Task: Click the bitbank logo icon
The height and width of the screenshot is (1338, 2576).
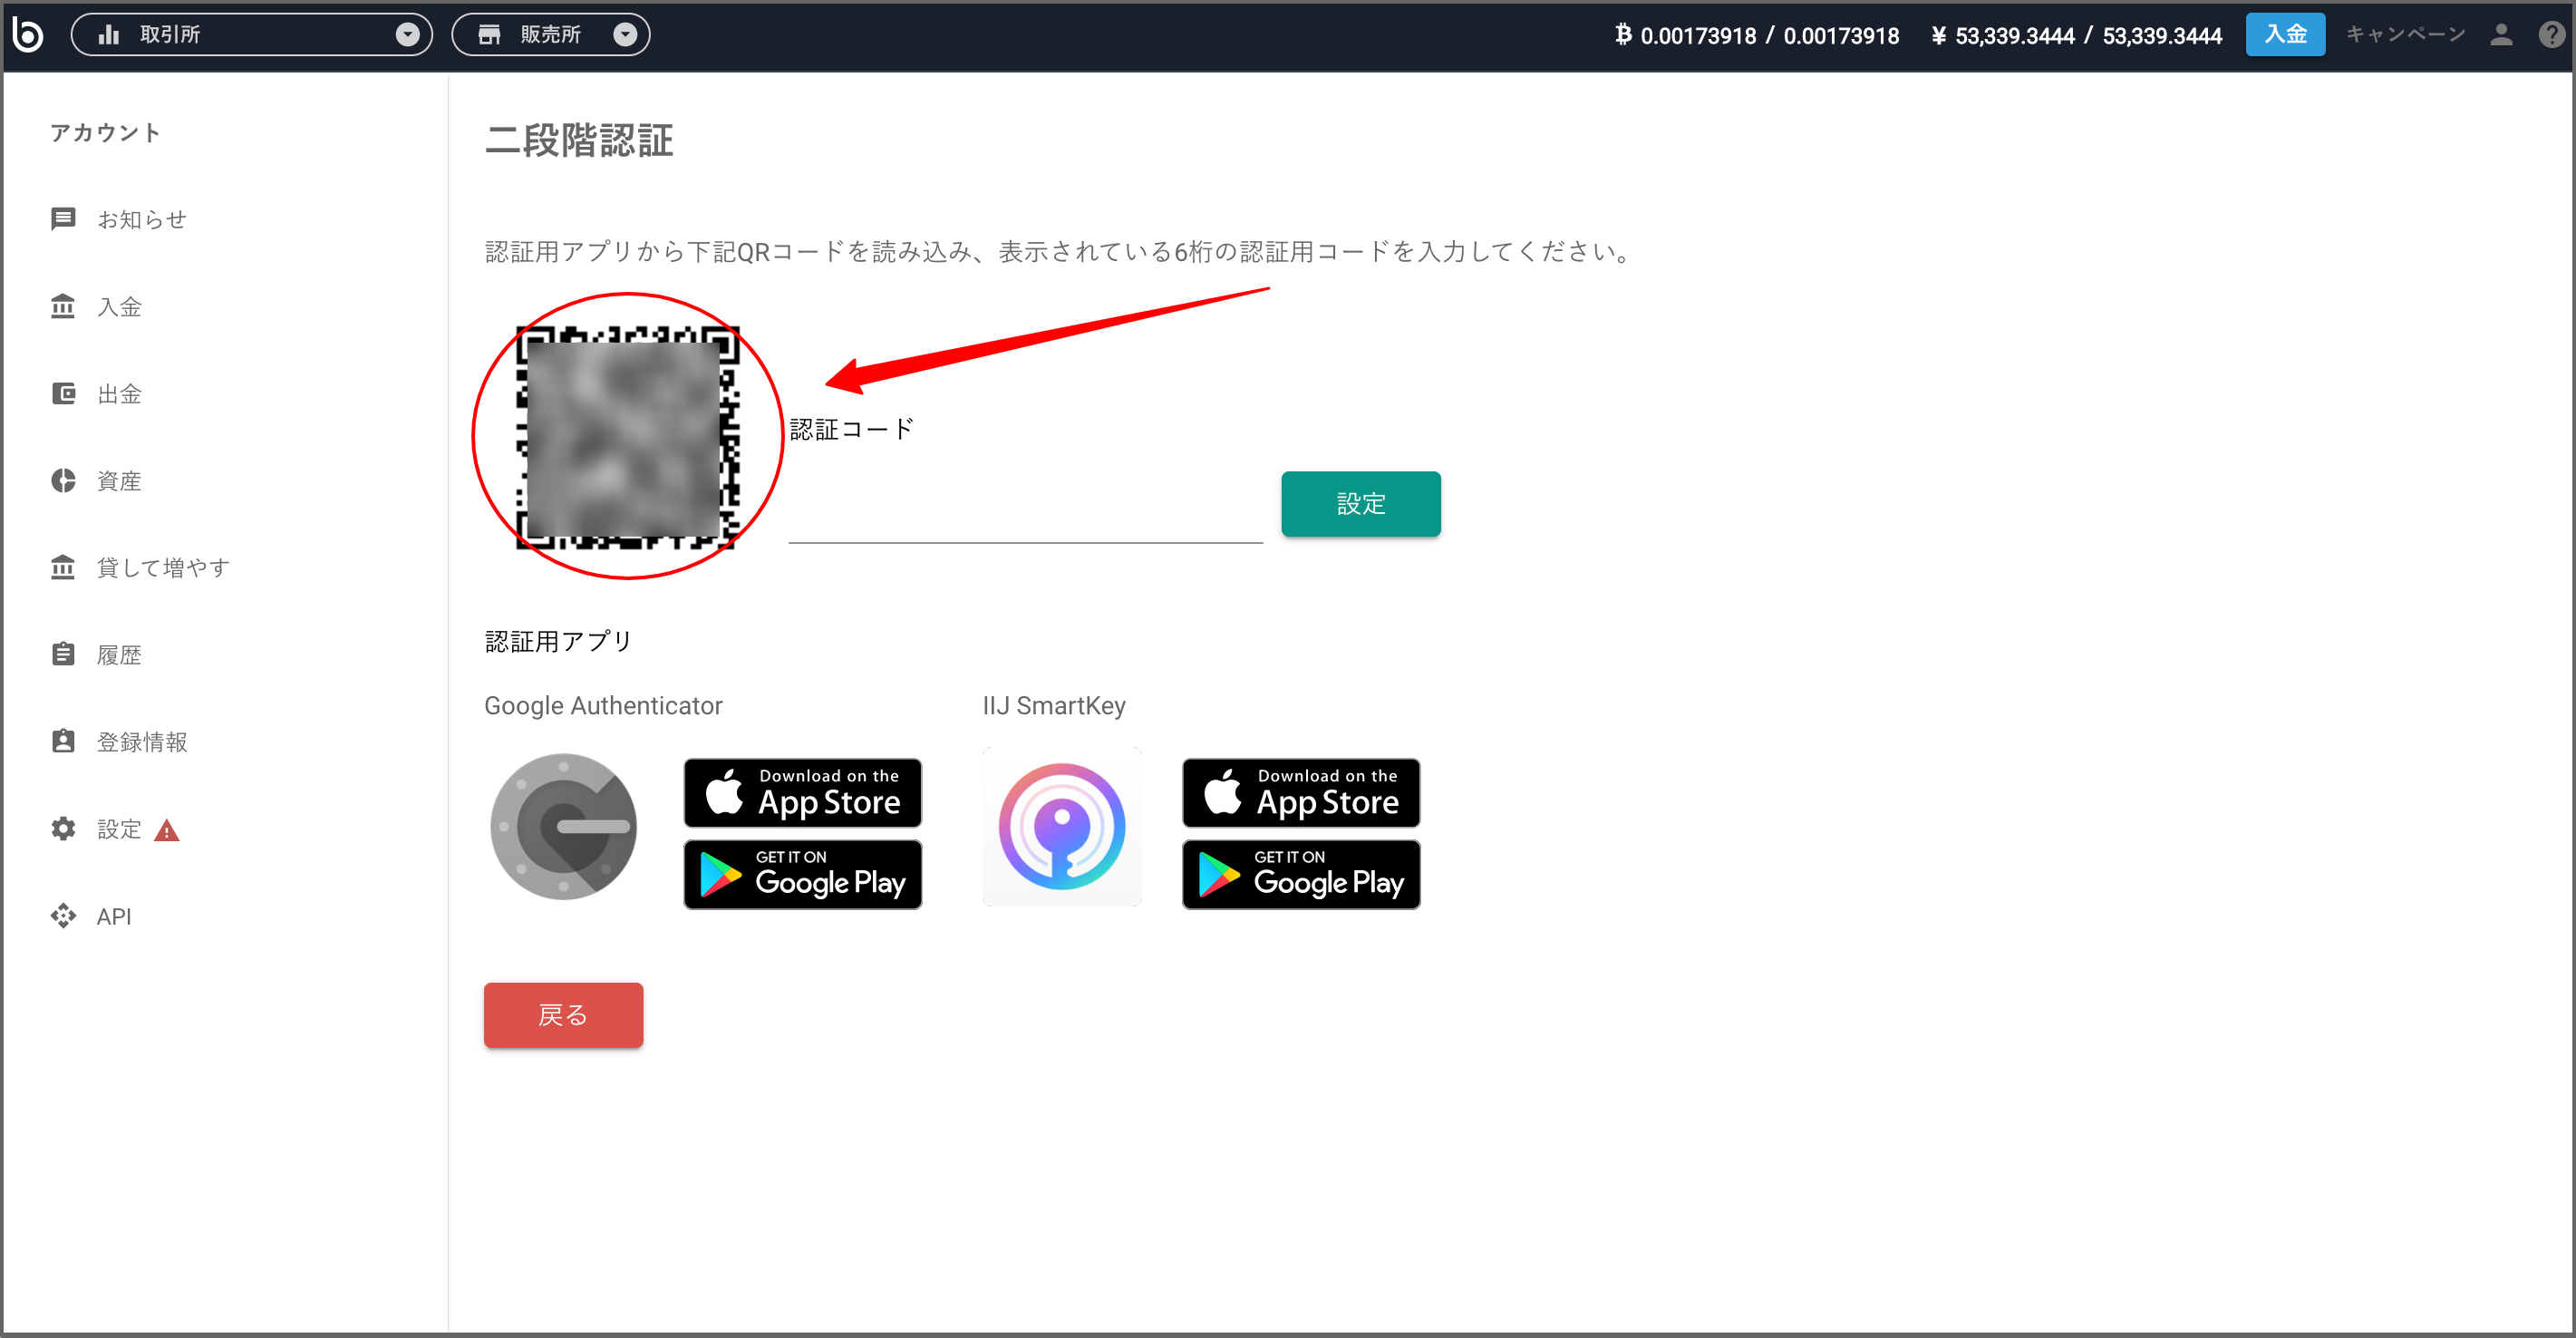Action: pos(28,35)
